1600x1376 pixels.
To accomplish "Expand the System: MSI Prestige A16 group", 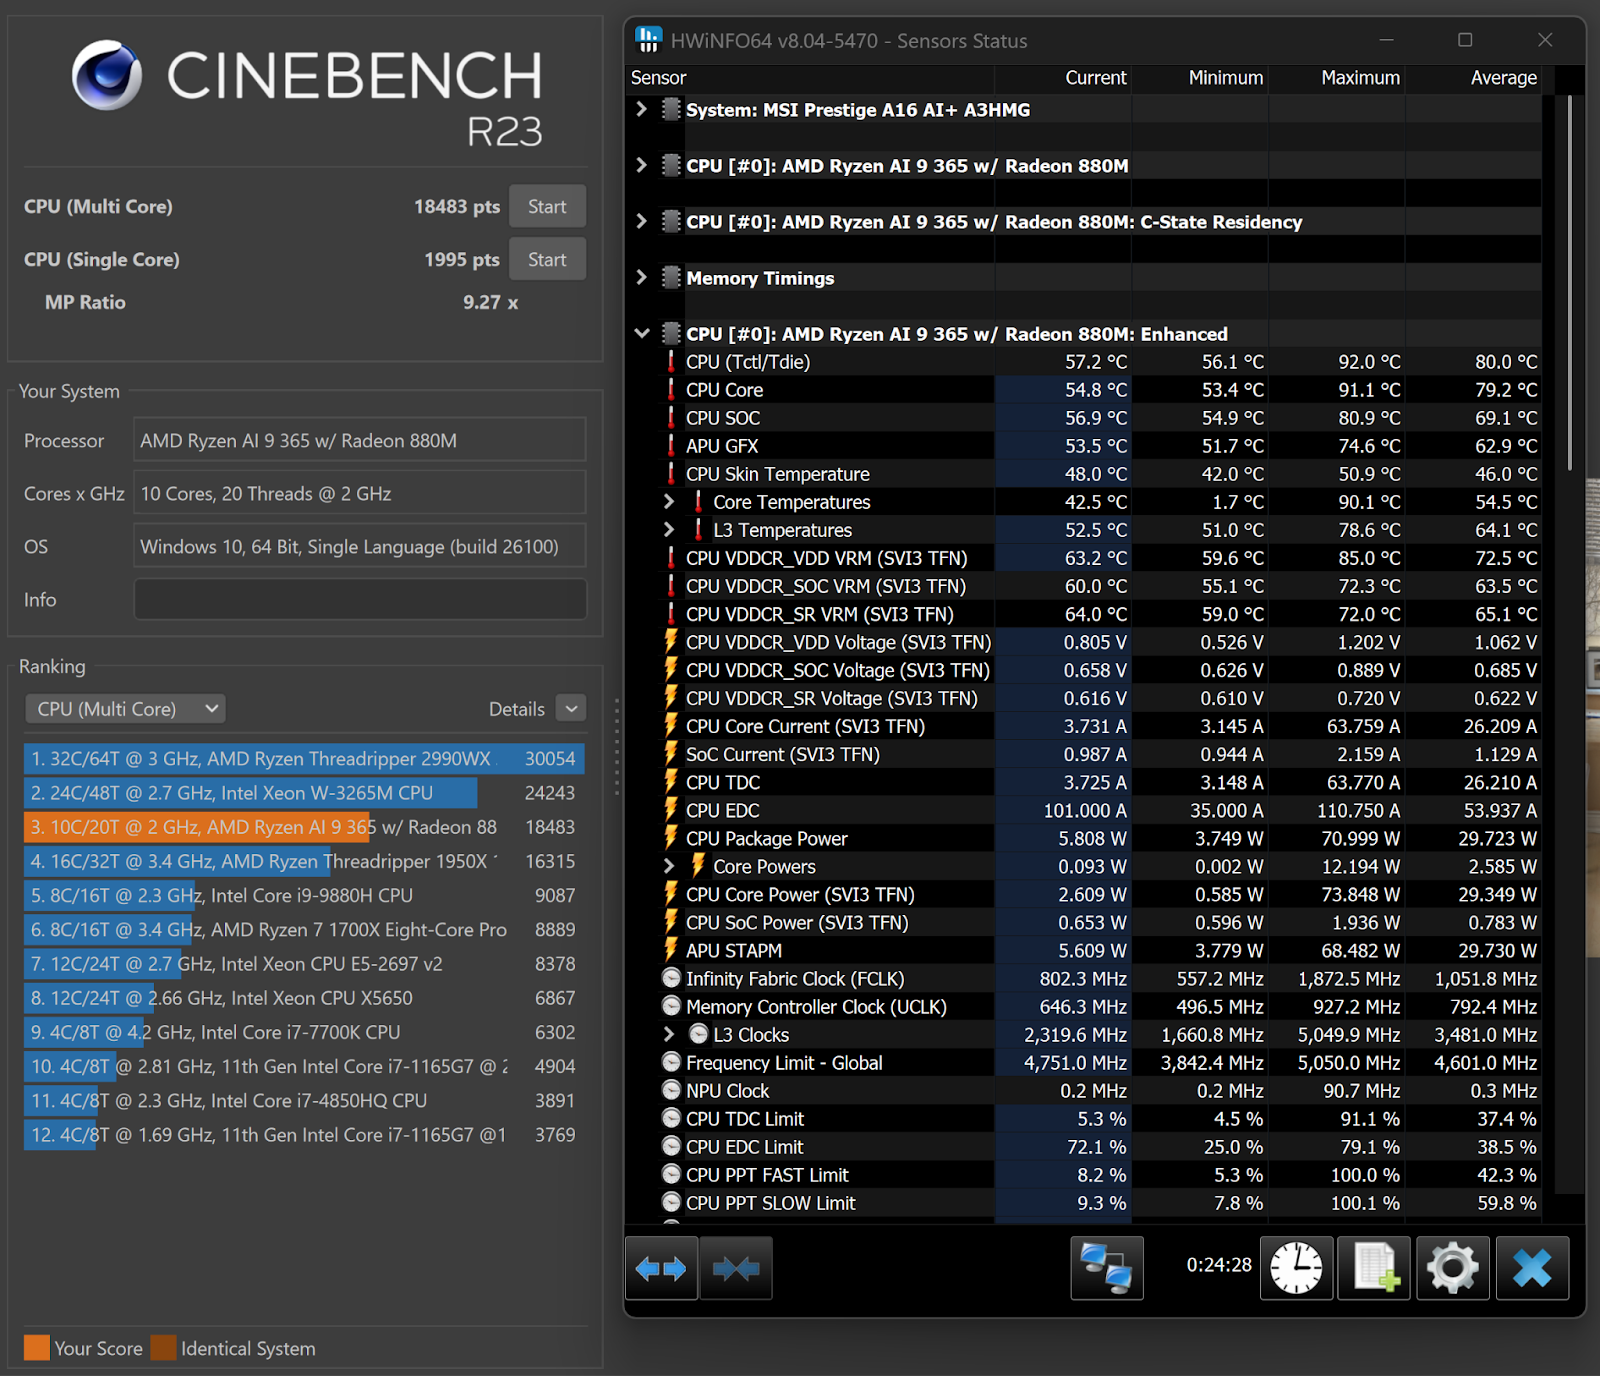I will coord(642,109).
